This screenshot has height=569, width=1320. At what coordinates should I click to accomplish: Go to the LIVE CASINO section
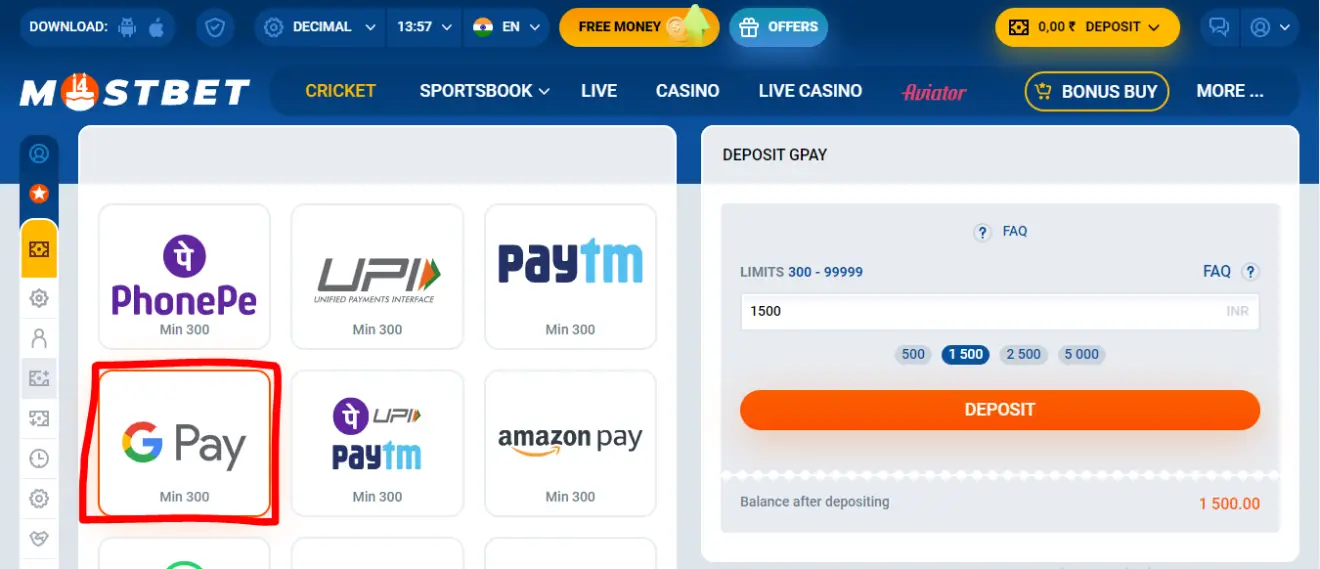(x=810, y=91)
